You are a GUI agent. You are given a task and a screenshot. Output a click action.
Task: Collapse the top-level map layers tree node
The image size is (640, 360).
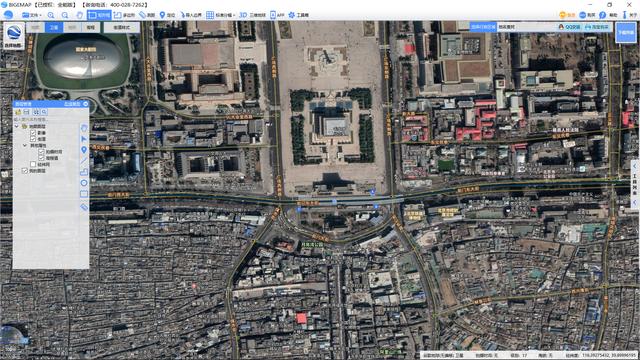click(x=17, y=127)
